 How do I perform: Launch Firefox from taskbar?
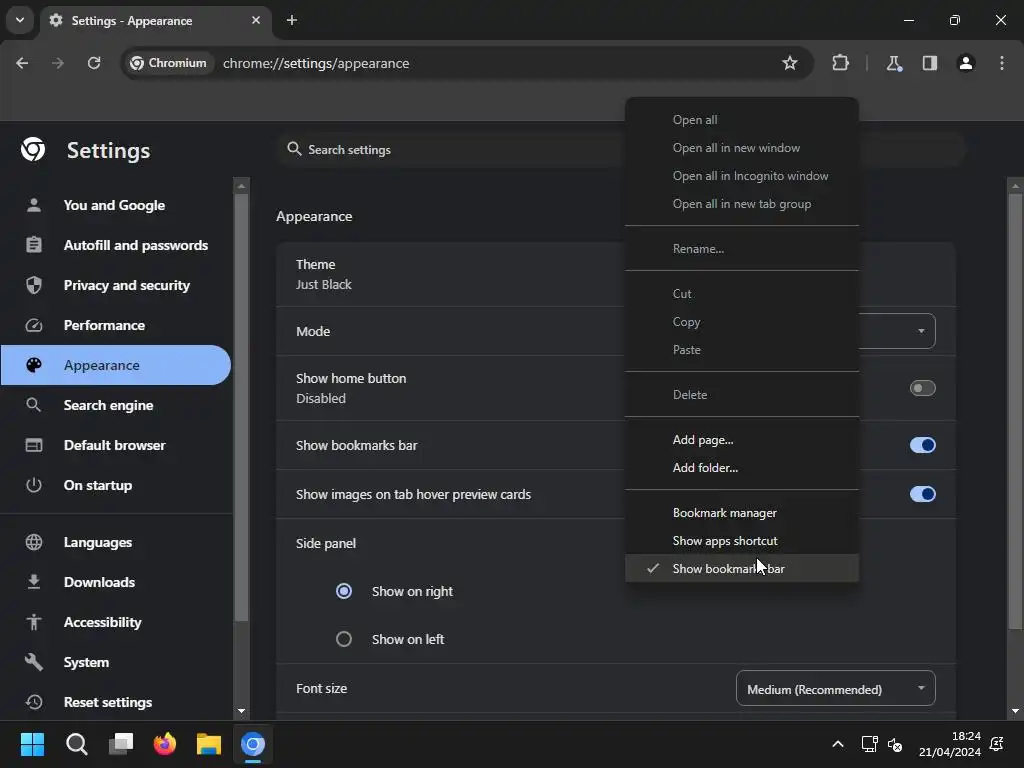pyautogui.click(x=165, y=744)
